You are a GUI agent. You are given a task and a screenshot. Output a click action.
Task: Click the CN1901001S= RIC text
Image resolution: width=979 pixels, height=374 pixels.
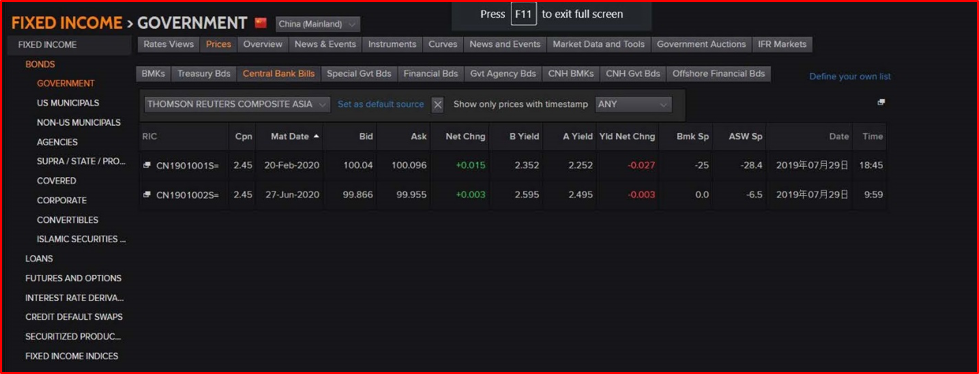187,166
